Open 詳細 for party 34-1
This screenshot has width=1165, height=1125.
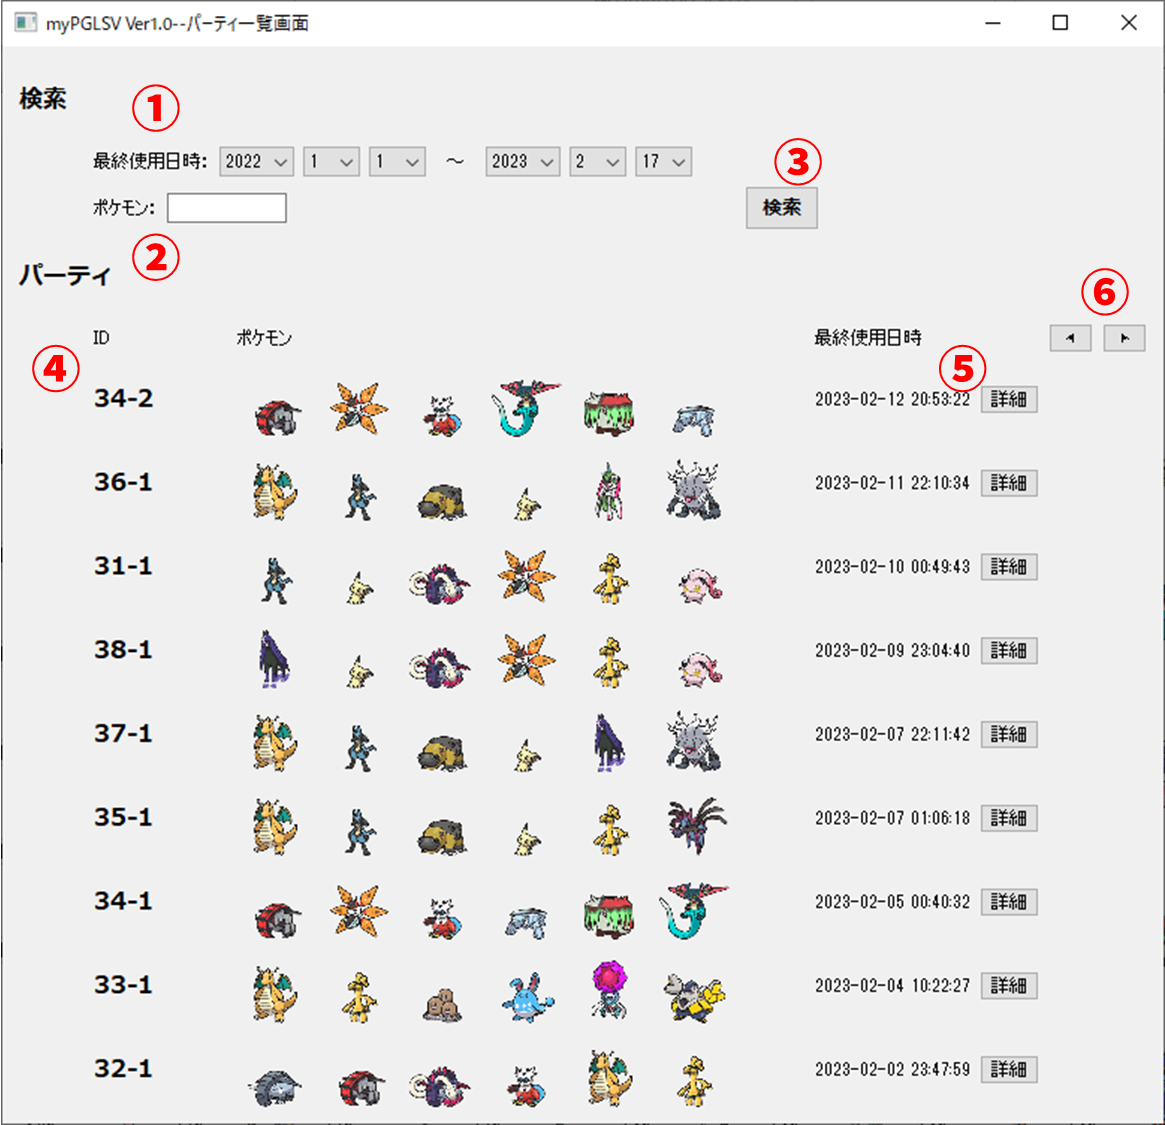click(1009, 902)
